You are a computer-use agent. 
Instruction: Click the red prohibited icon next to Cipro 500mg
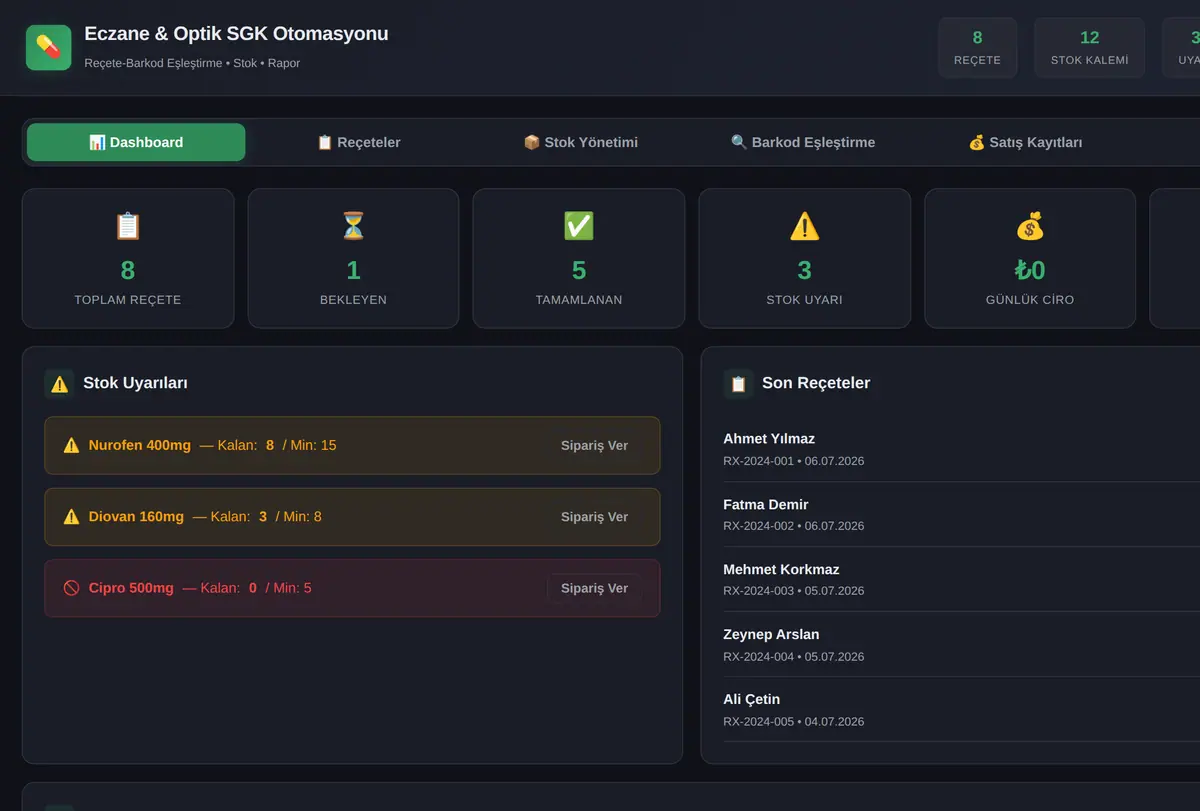[x=71, y=588]
